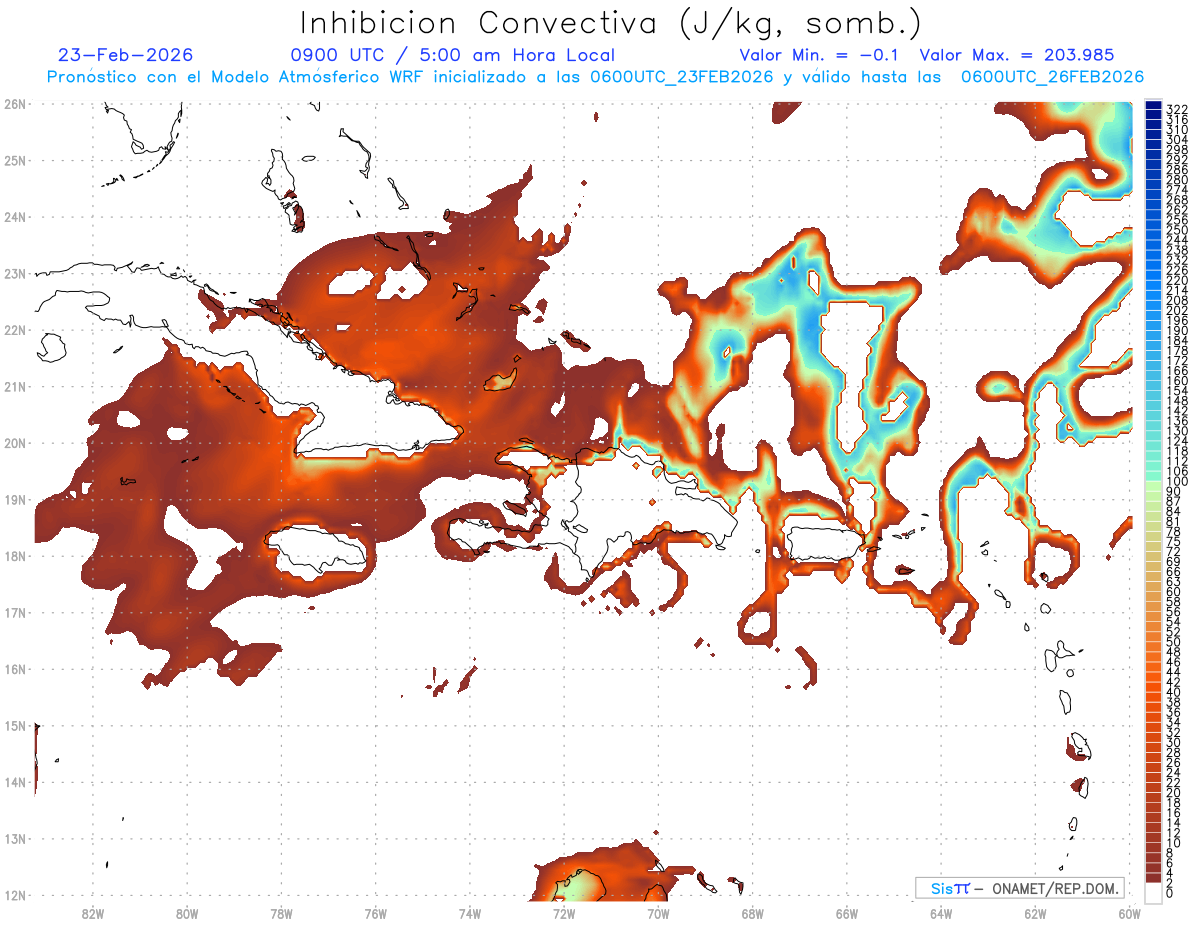This screenshot has height=927, width=1200.
Task: Click the 17N latitude label
Action: (14, 612)
